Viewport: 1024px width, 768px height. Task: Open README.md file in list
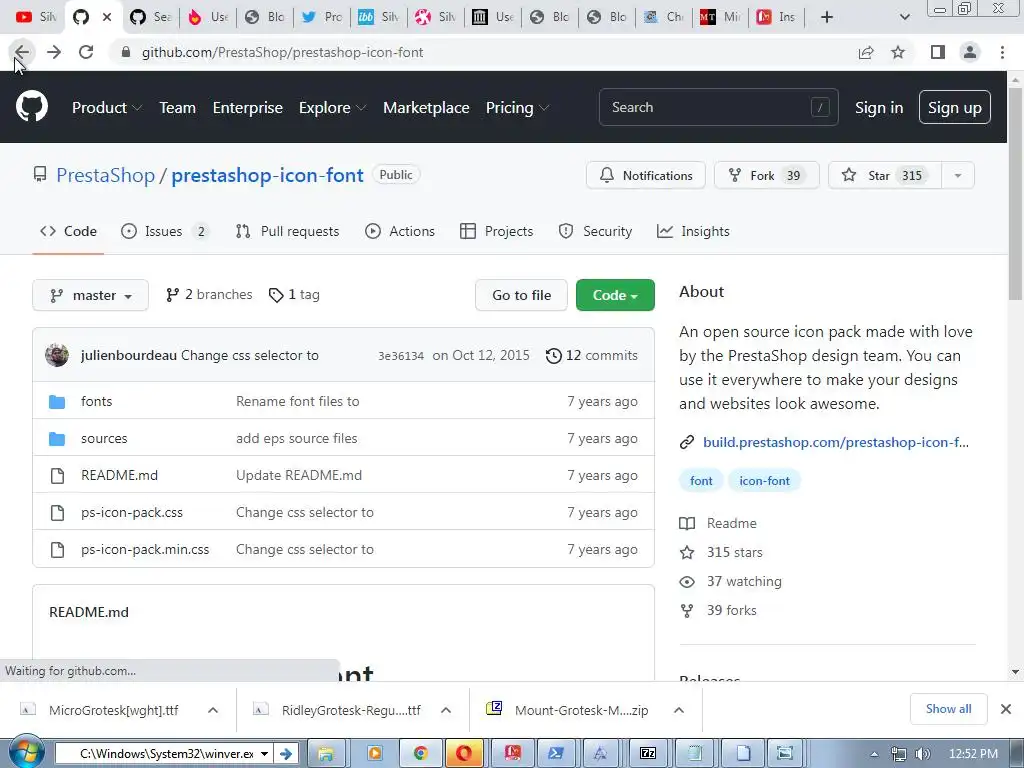120,475
